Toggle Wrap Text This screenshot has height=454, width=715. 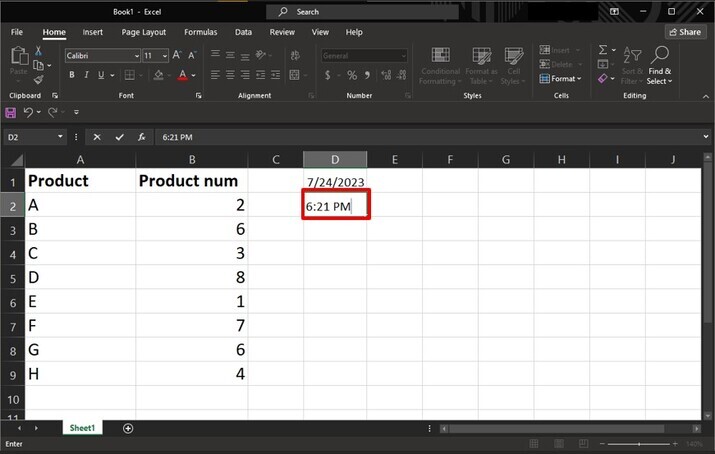pyautogui.click(x=295, y=56)
